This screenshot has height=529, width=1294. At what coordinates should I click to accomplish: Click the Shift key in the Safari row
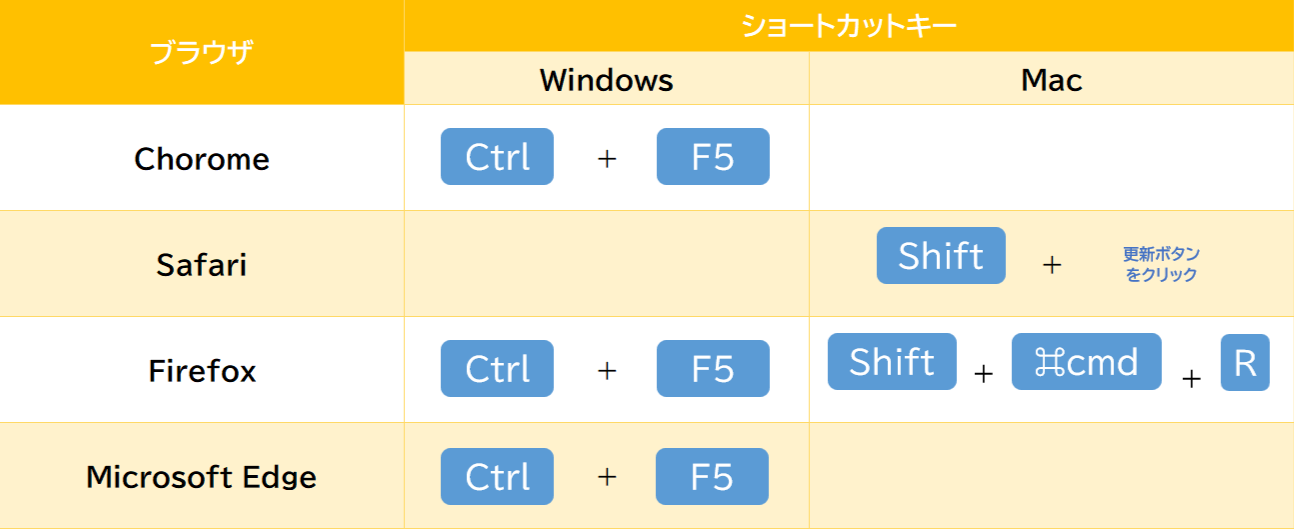[941, 255]
